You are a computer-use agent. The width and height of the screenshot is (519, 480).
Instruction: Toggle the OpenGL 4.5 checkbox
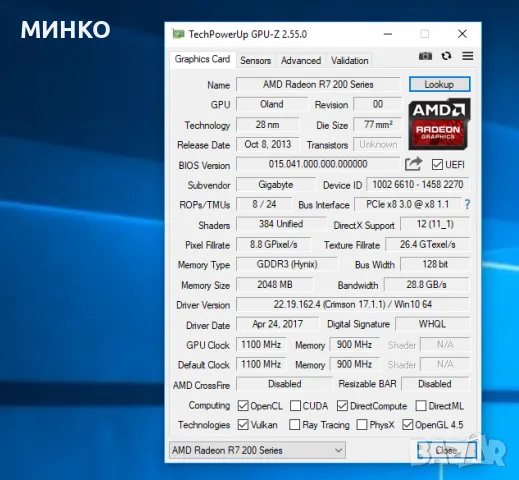(x=407, y=425)
